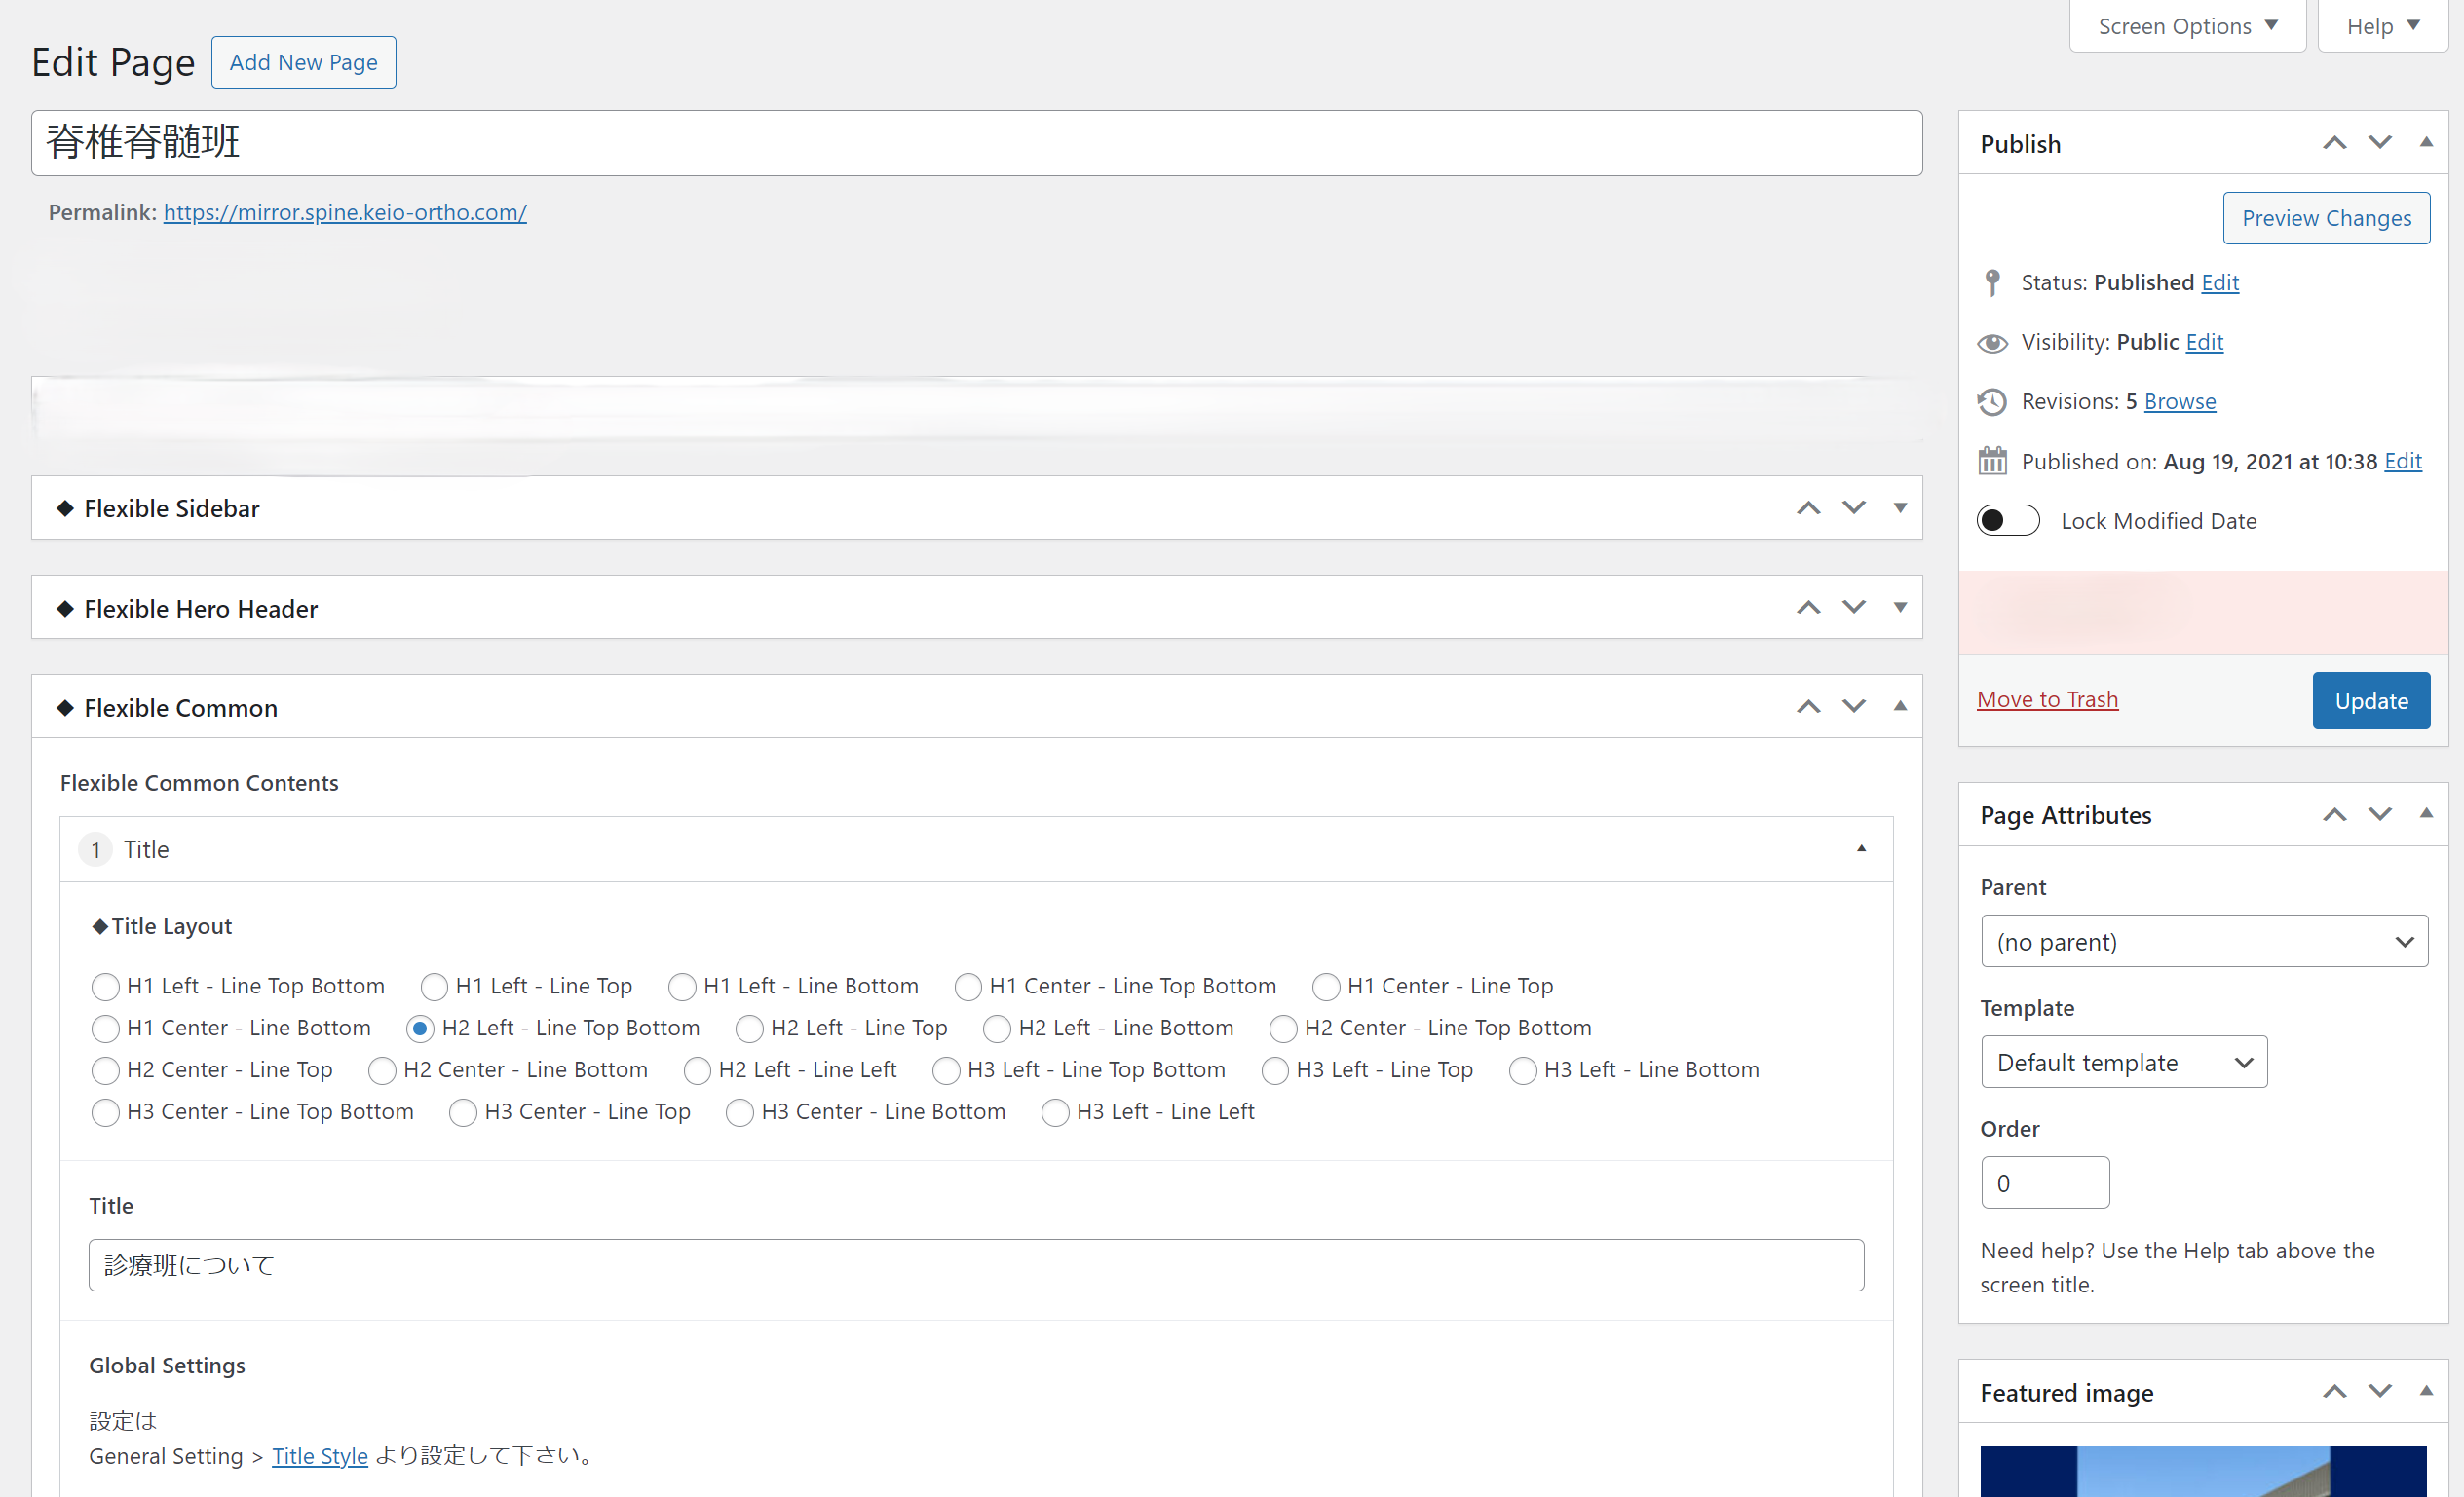Edit the page Status
Viewport: 2464px width, 1497px height.
tap(2219, 283)
